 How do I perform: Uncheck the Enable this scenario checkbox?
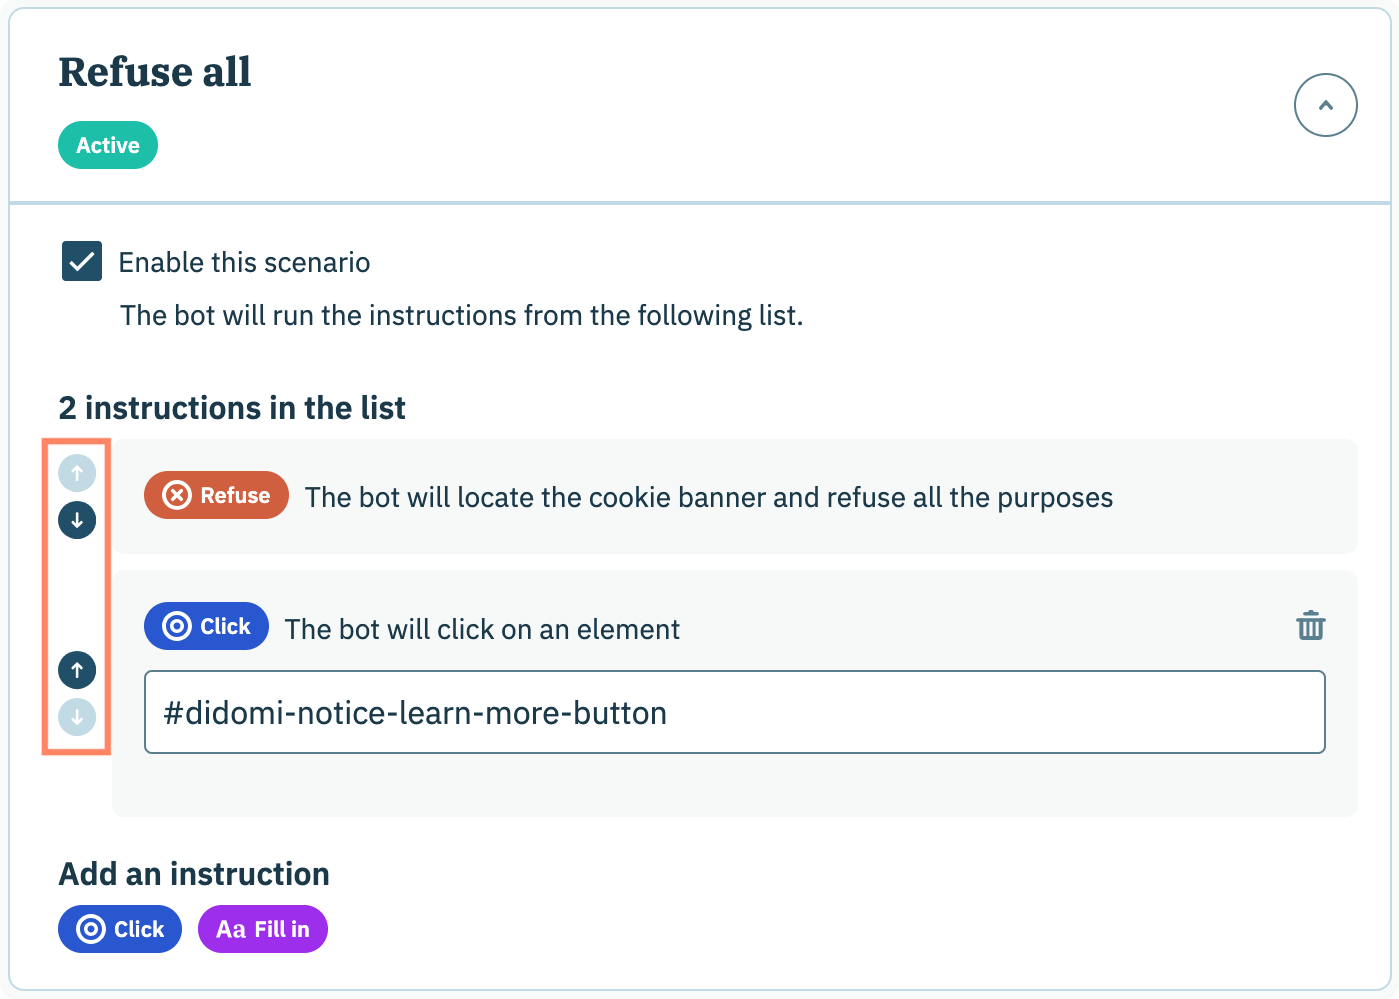pos(82,261)
